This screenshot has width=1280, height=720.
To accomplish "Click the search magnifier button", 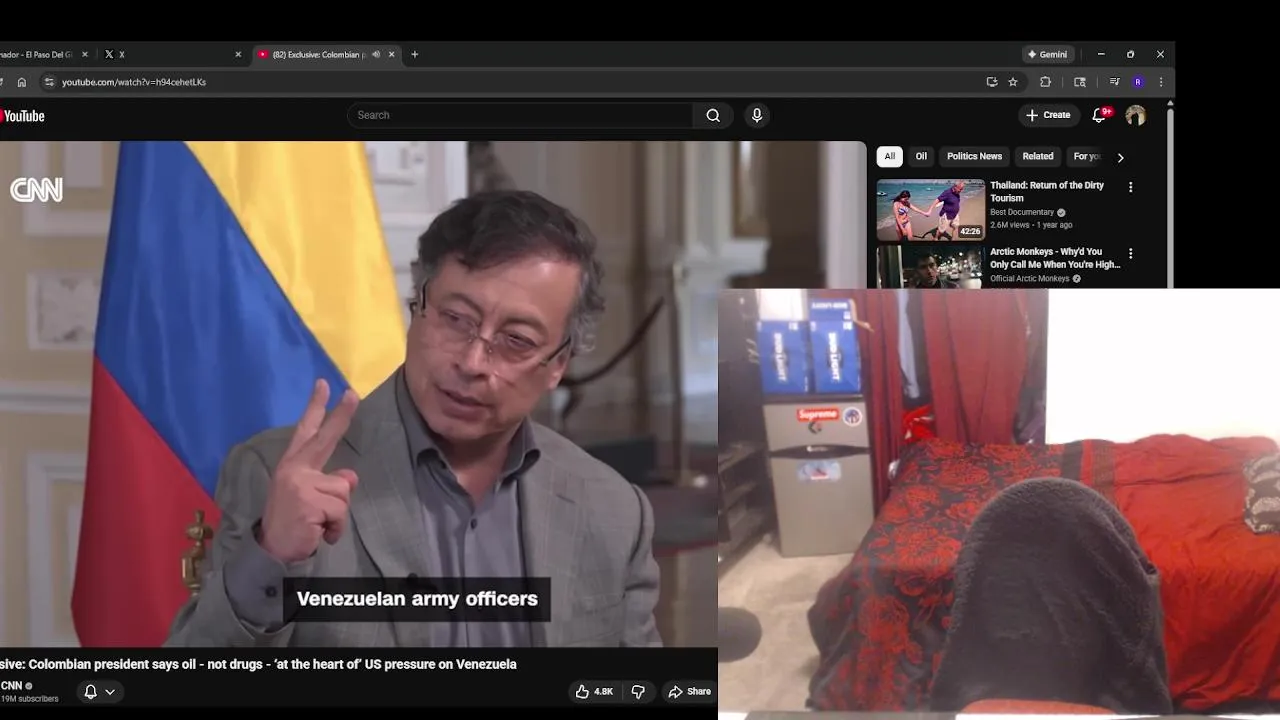I will (713, 115).
